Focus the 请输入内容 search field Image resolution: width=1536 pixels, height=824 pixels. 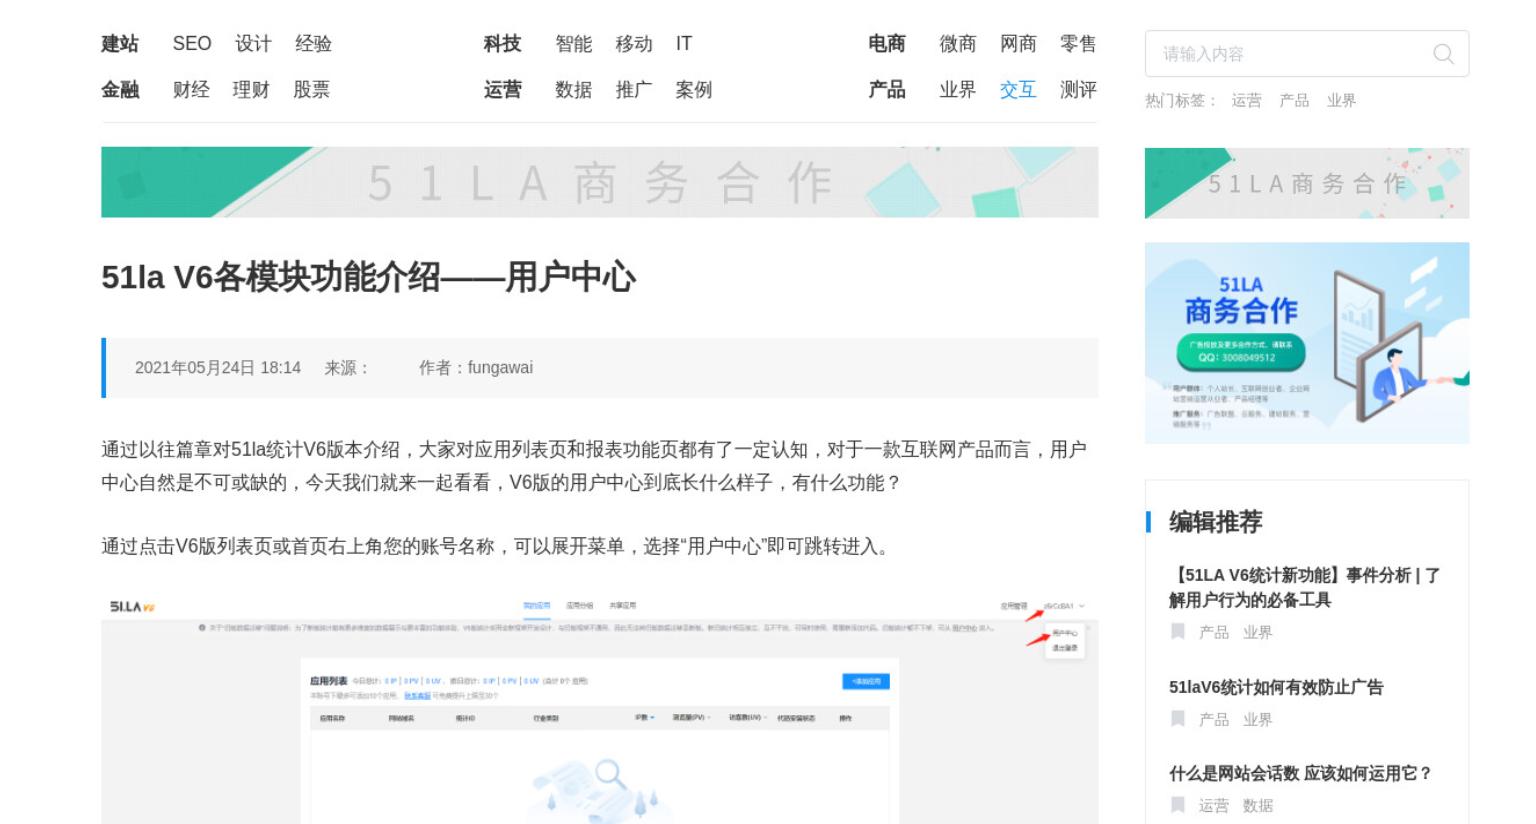pyautogui.click(x=1306, y=54)
